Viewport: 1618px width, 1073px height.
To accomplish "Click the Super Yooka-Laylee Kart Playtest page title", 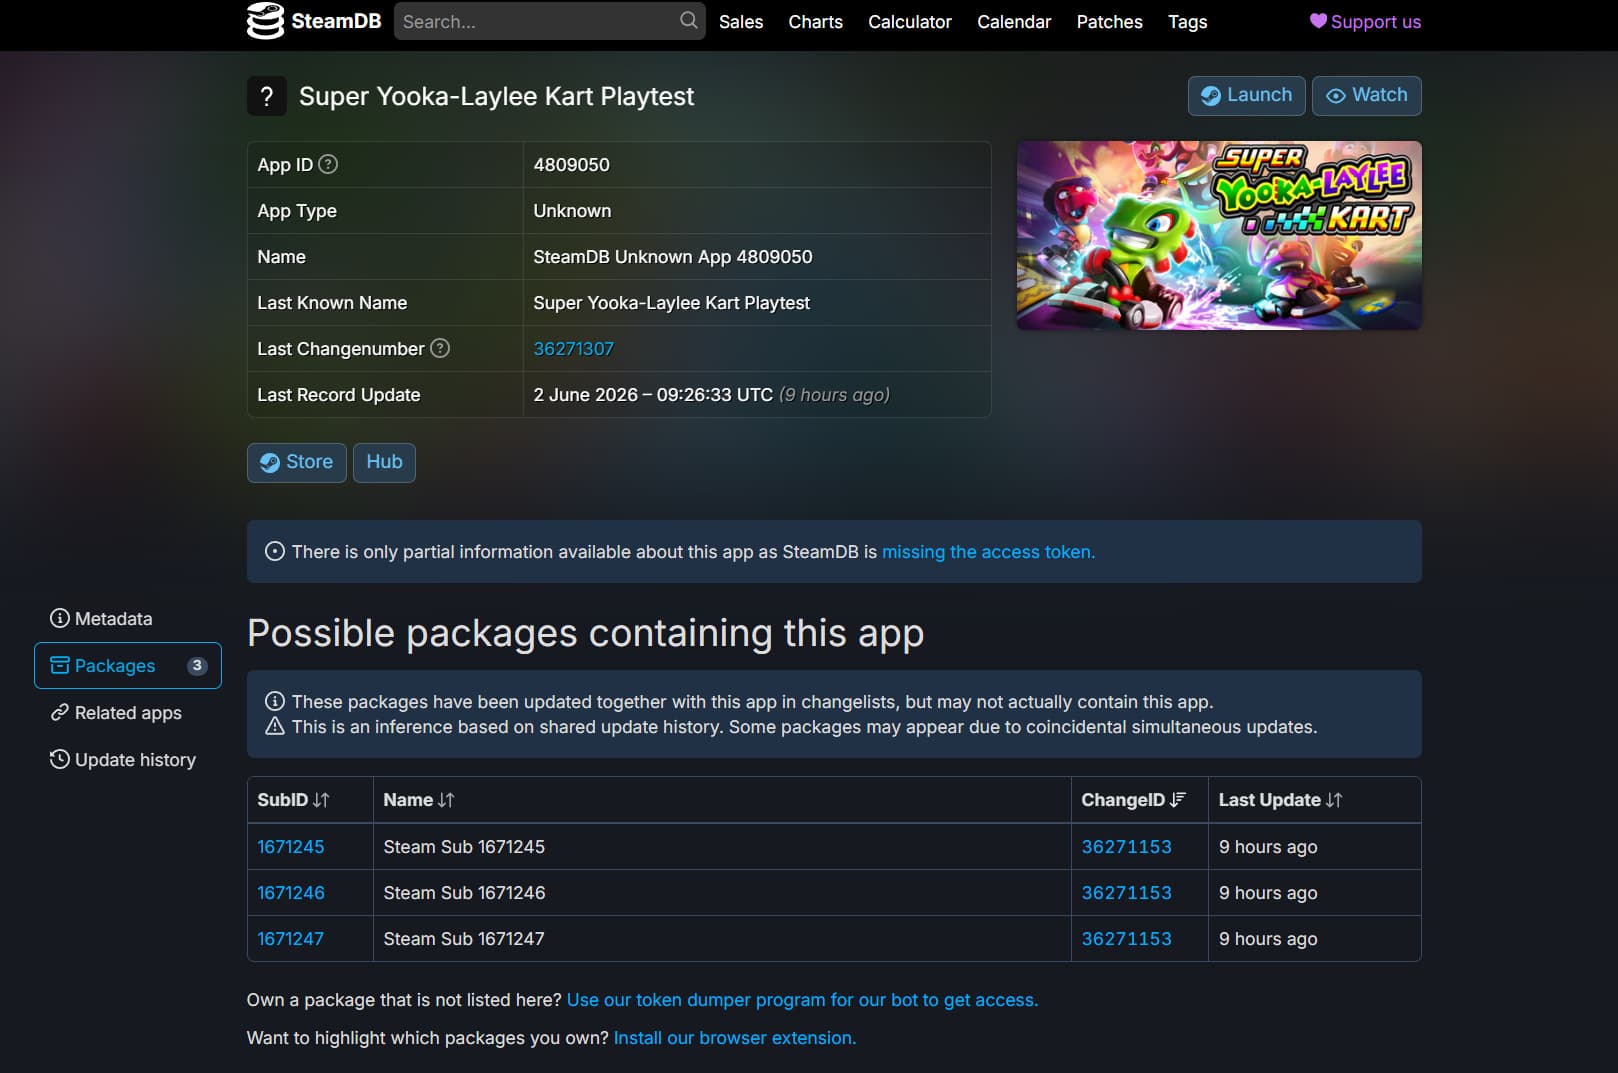I will click(x=497, y=97).
